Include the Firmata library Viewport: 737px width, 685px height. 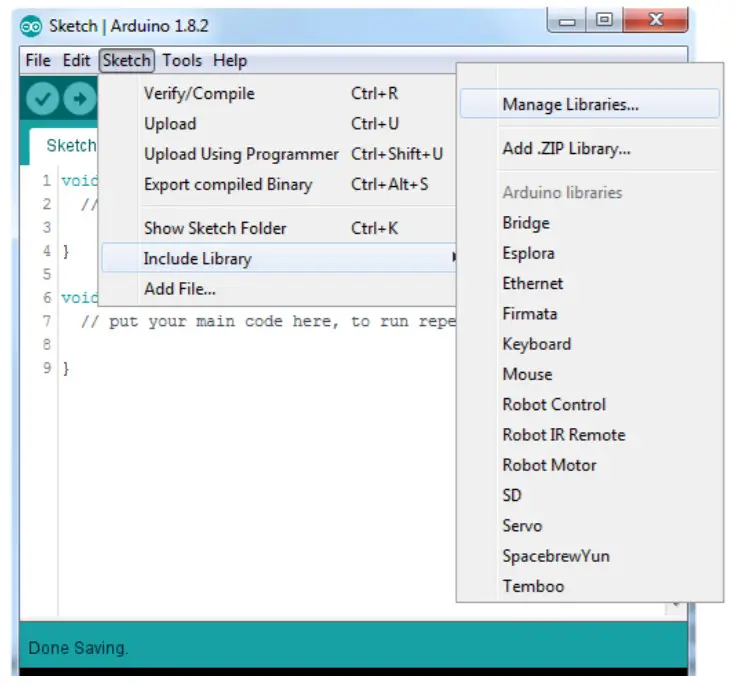coord(589,314)
